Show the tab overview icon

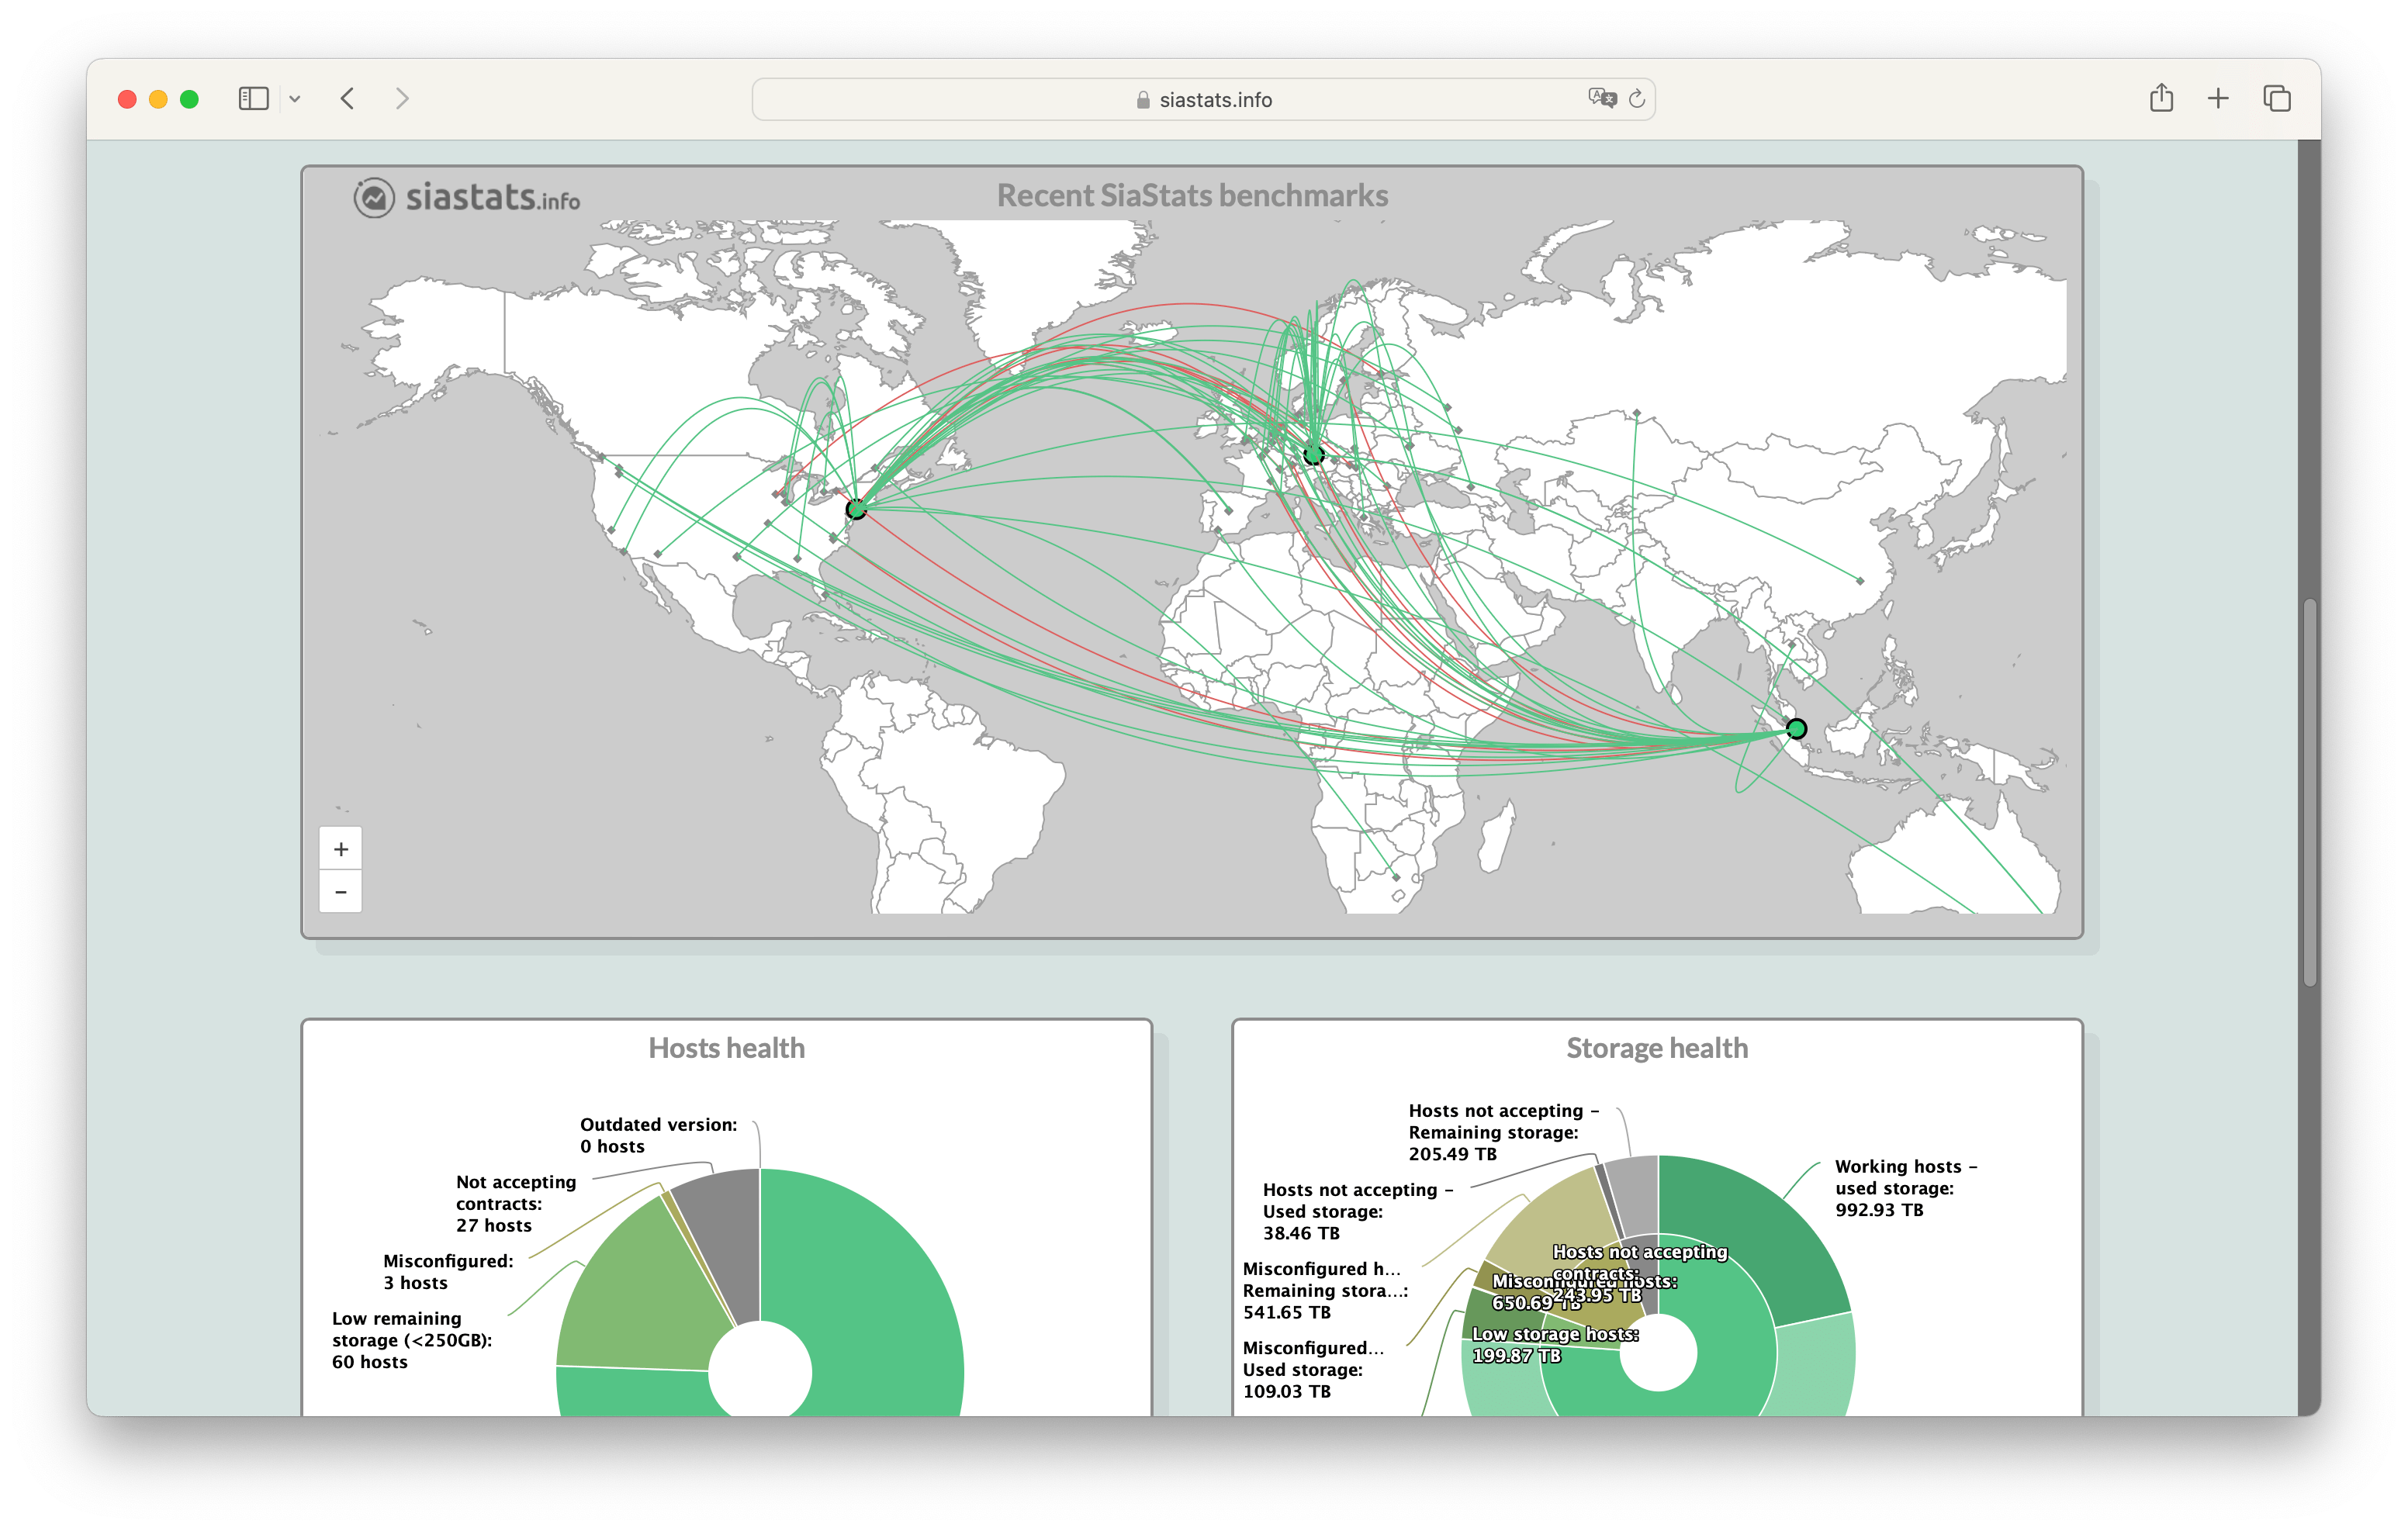click(x=2277, y=98)
